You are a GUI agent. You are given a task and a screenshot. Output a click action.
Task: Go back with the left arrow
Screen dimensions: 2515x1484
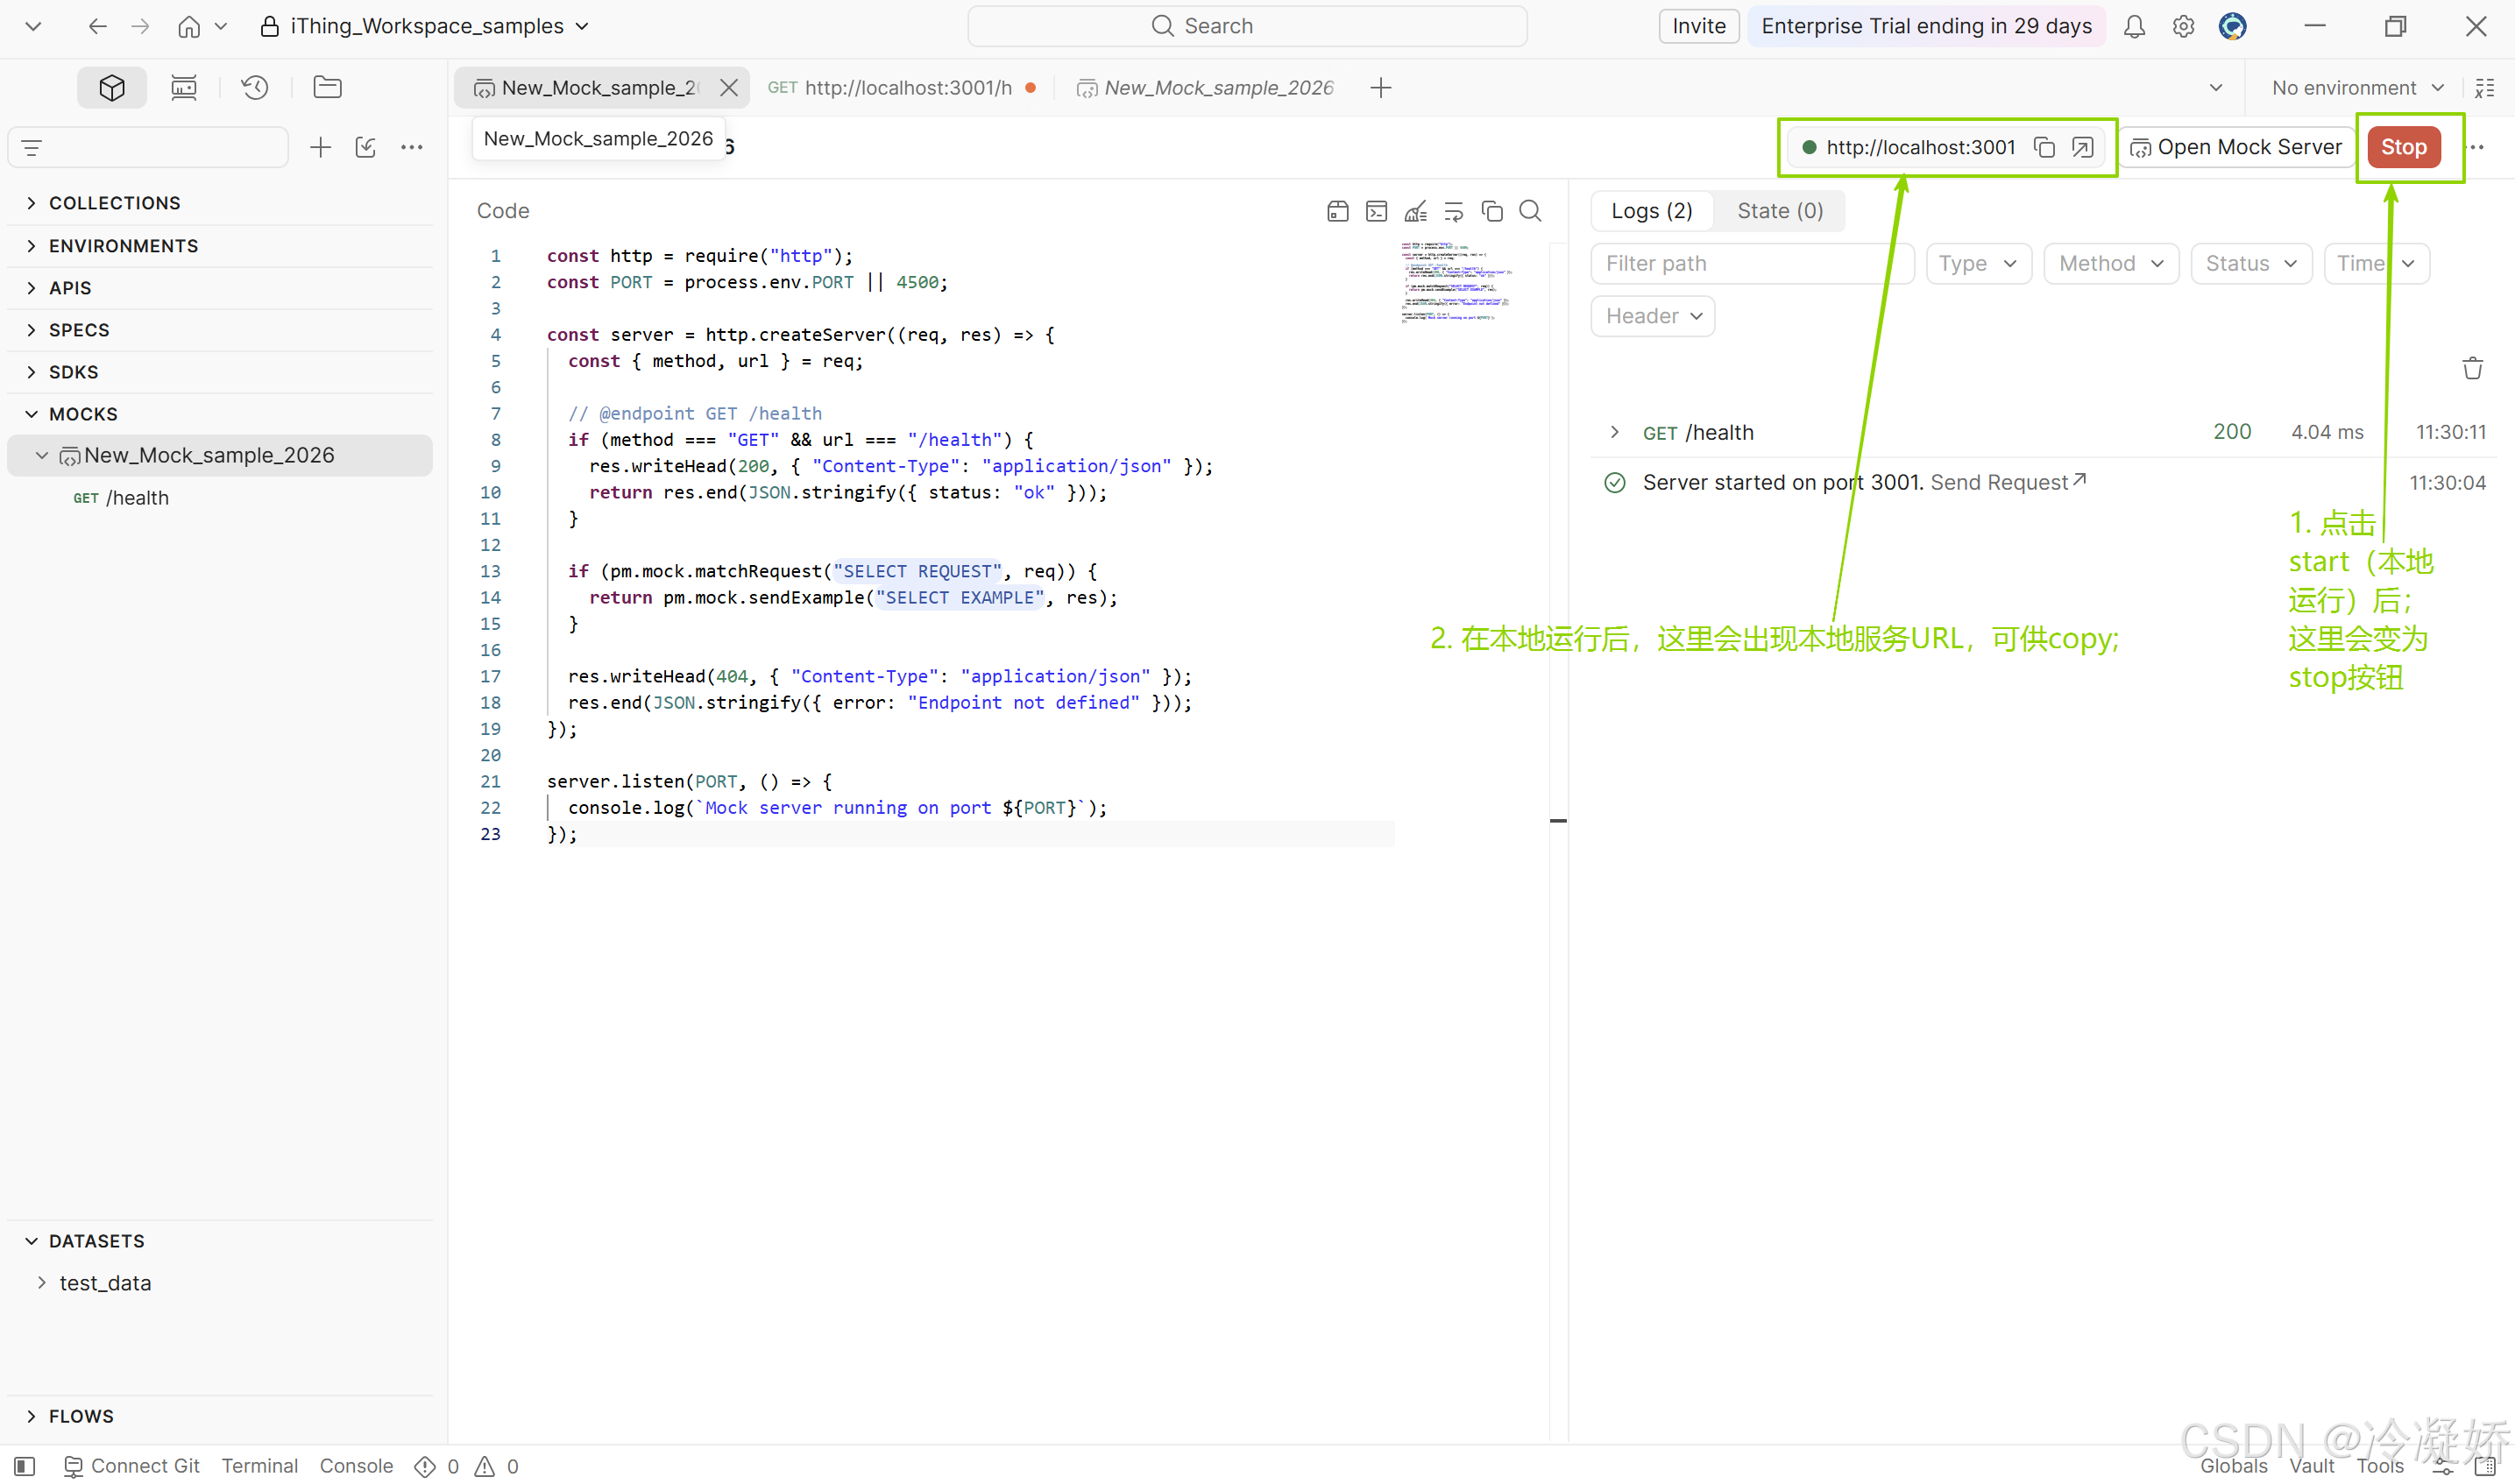[97, 26]
